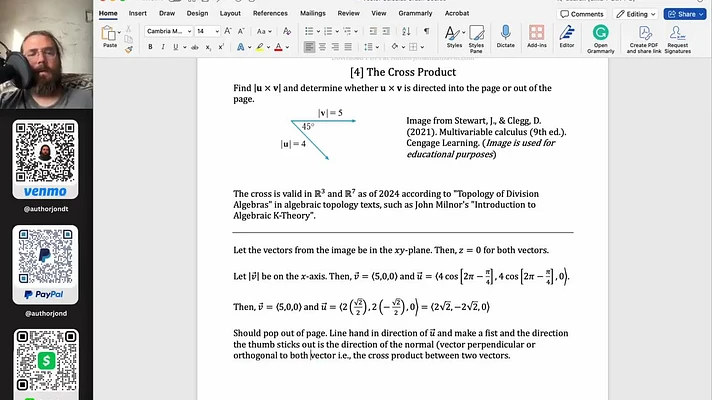Clear all formatting icon

point(287,31)
